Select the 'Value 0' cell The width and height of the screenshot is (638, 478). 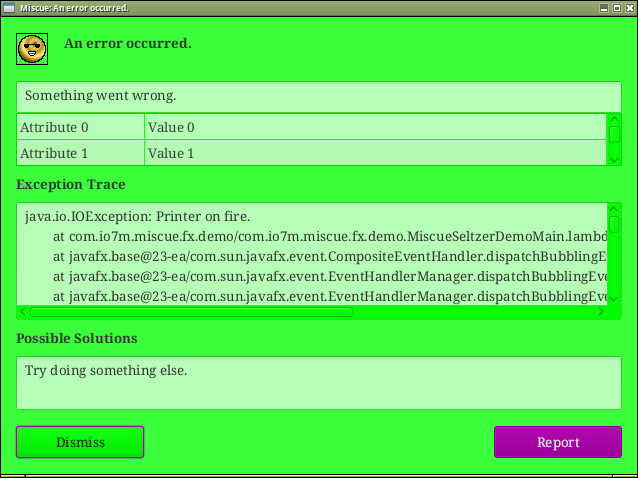376,127
